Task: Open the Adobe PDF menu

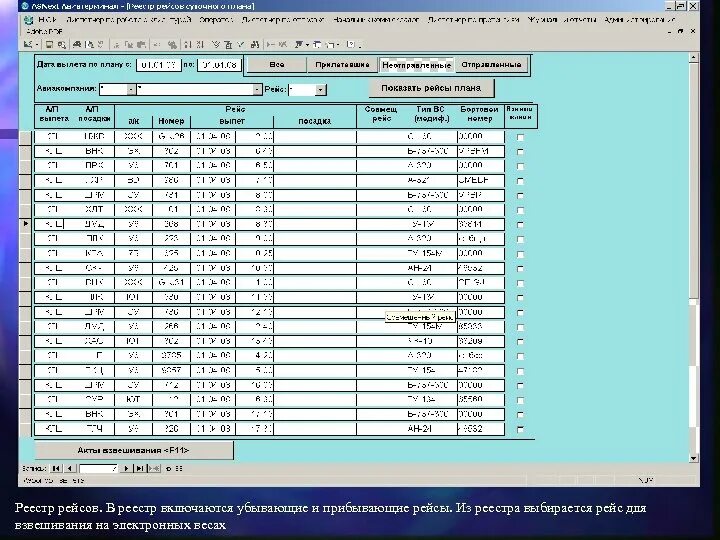Action: (44, 31)
